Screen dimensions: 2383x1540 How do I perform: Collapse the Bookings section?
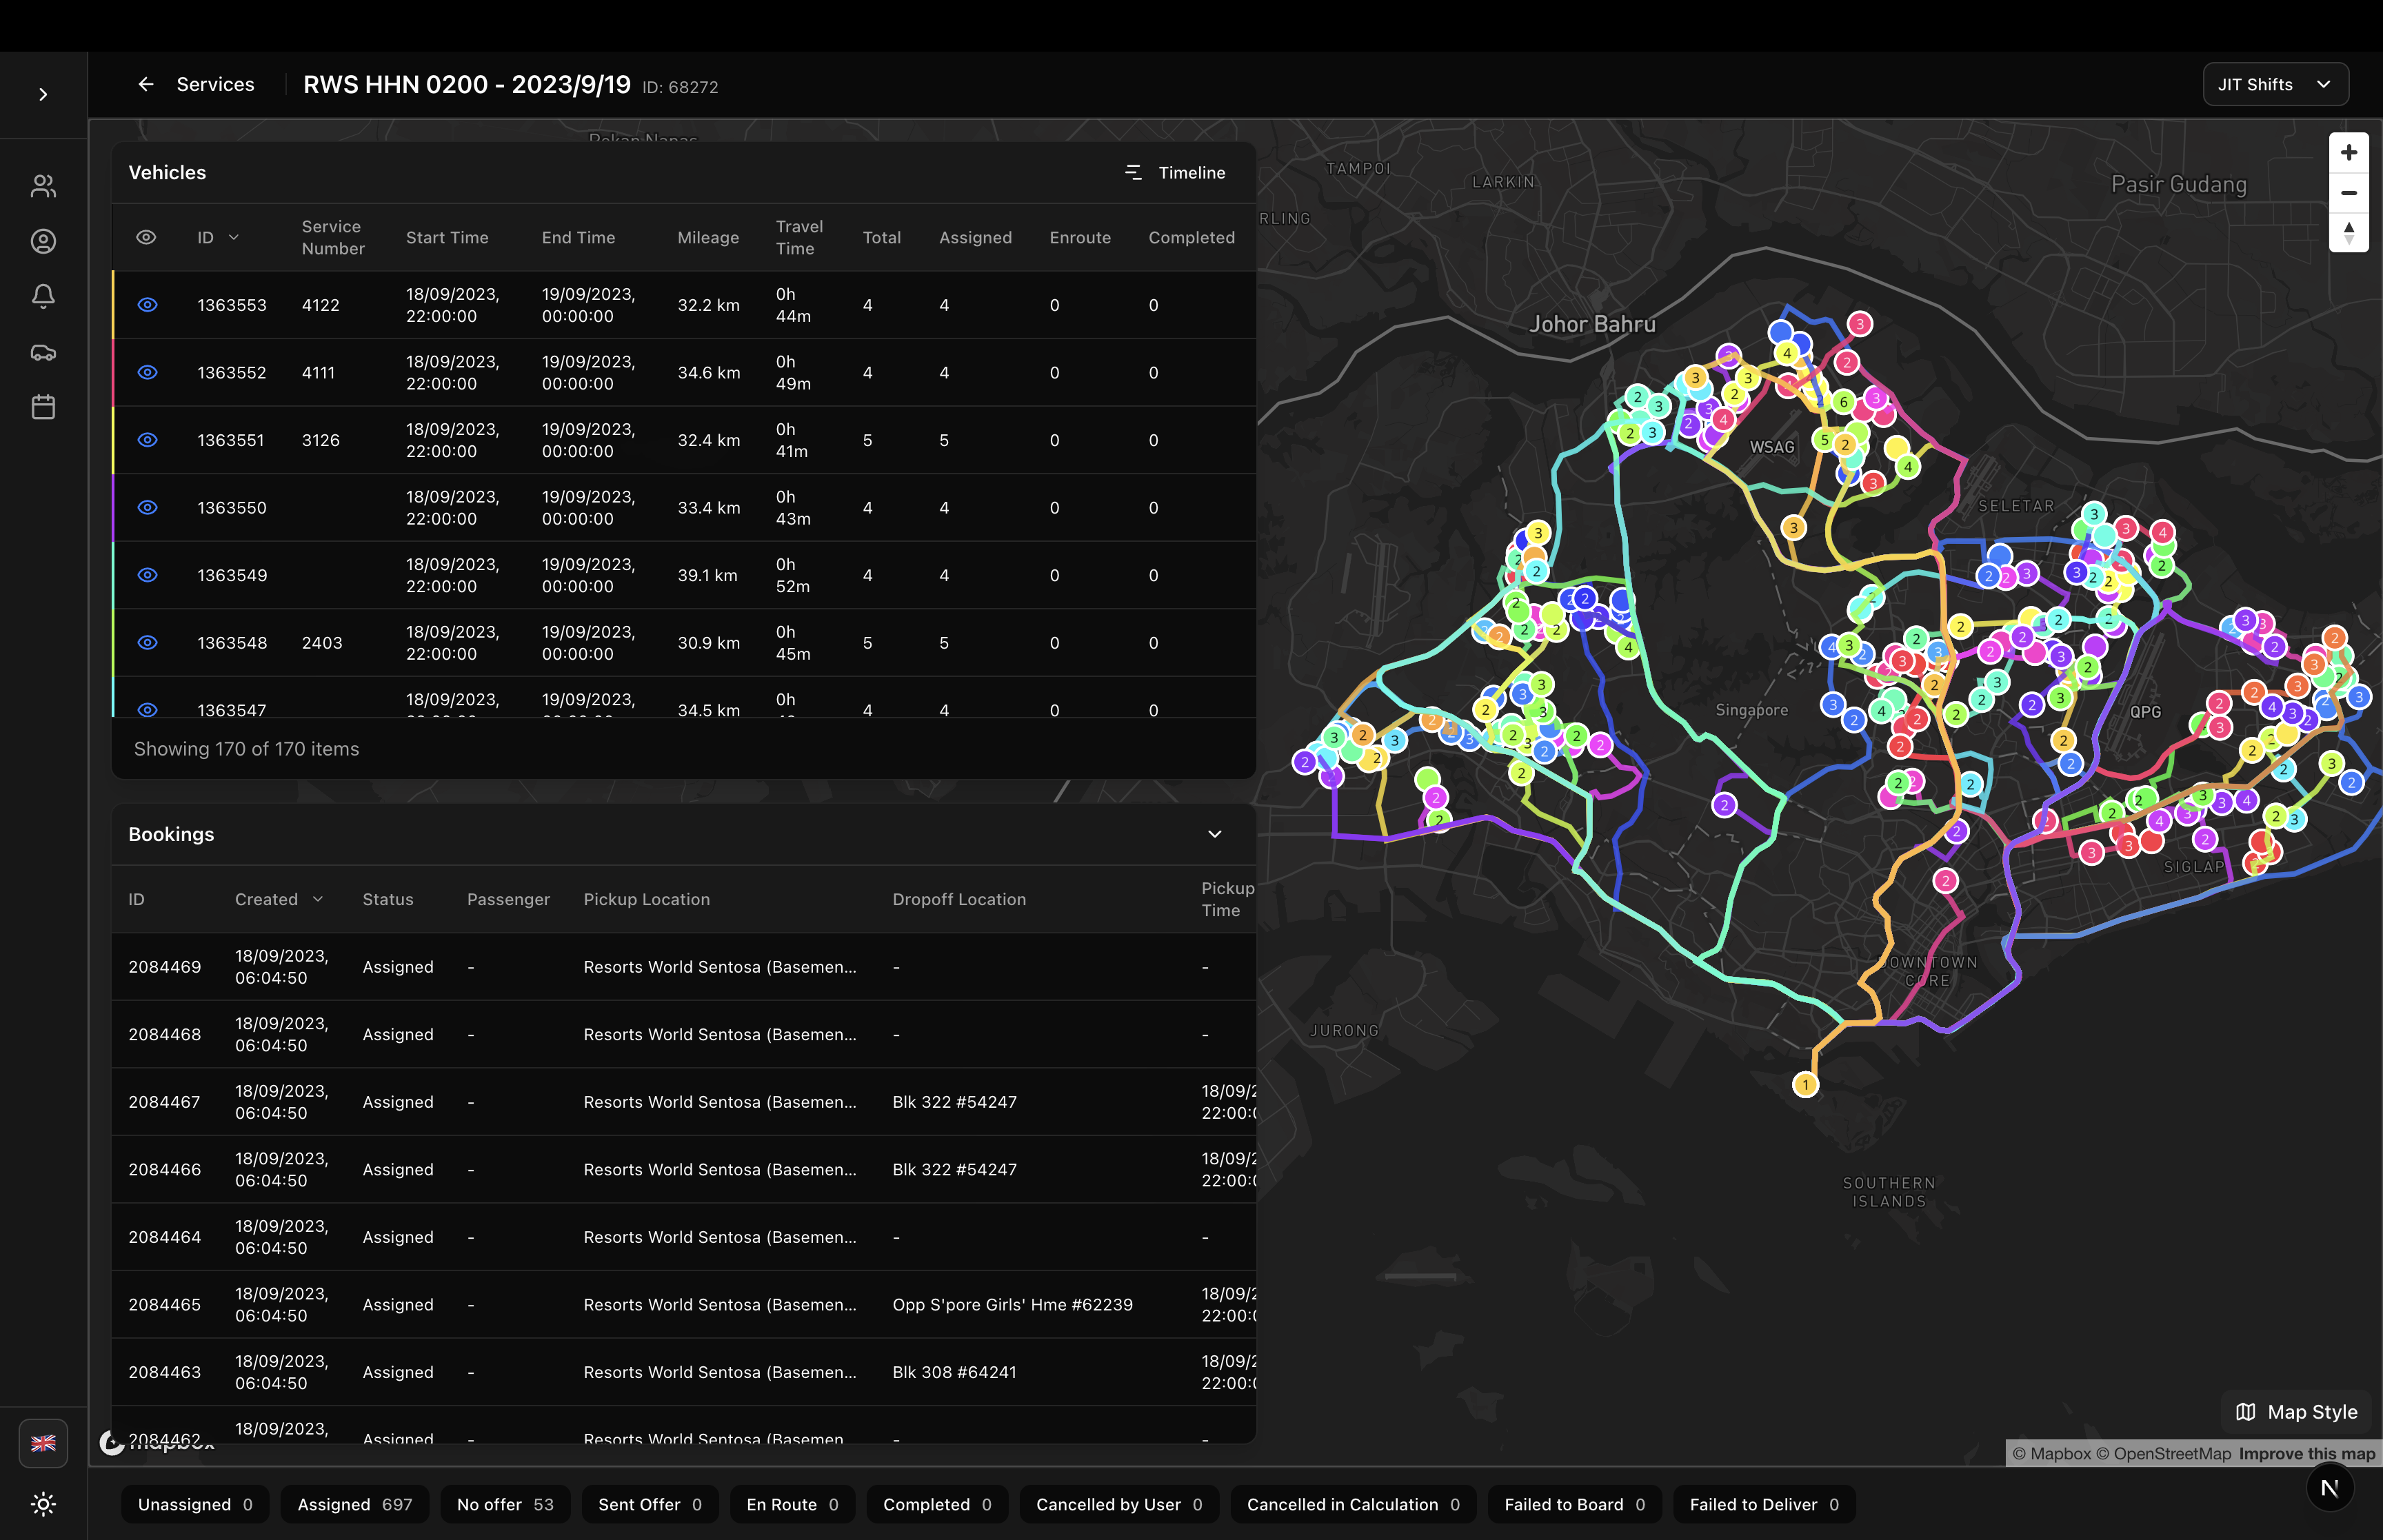click(x=1215, y=834)
